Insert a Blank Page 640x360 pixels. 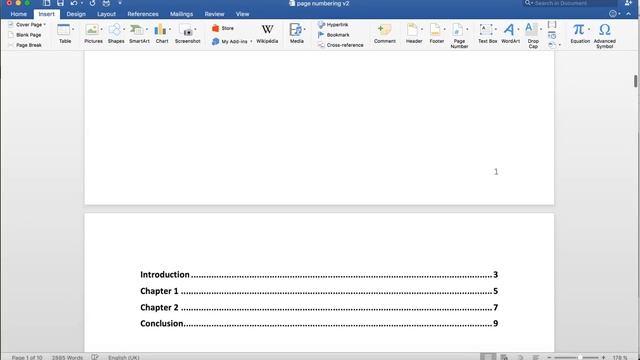[x=24, y=35]
